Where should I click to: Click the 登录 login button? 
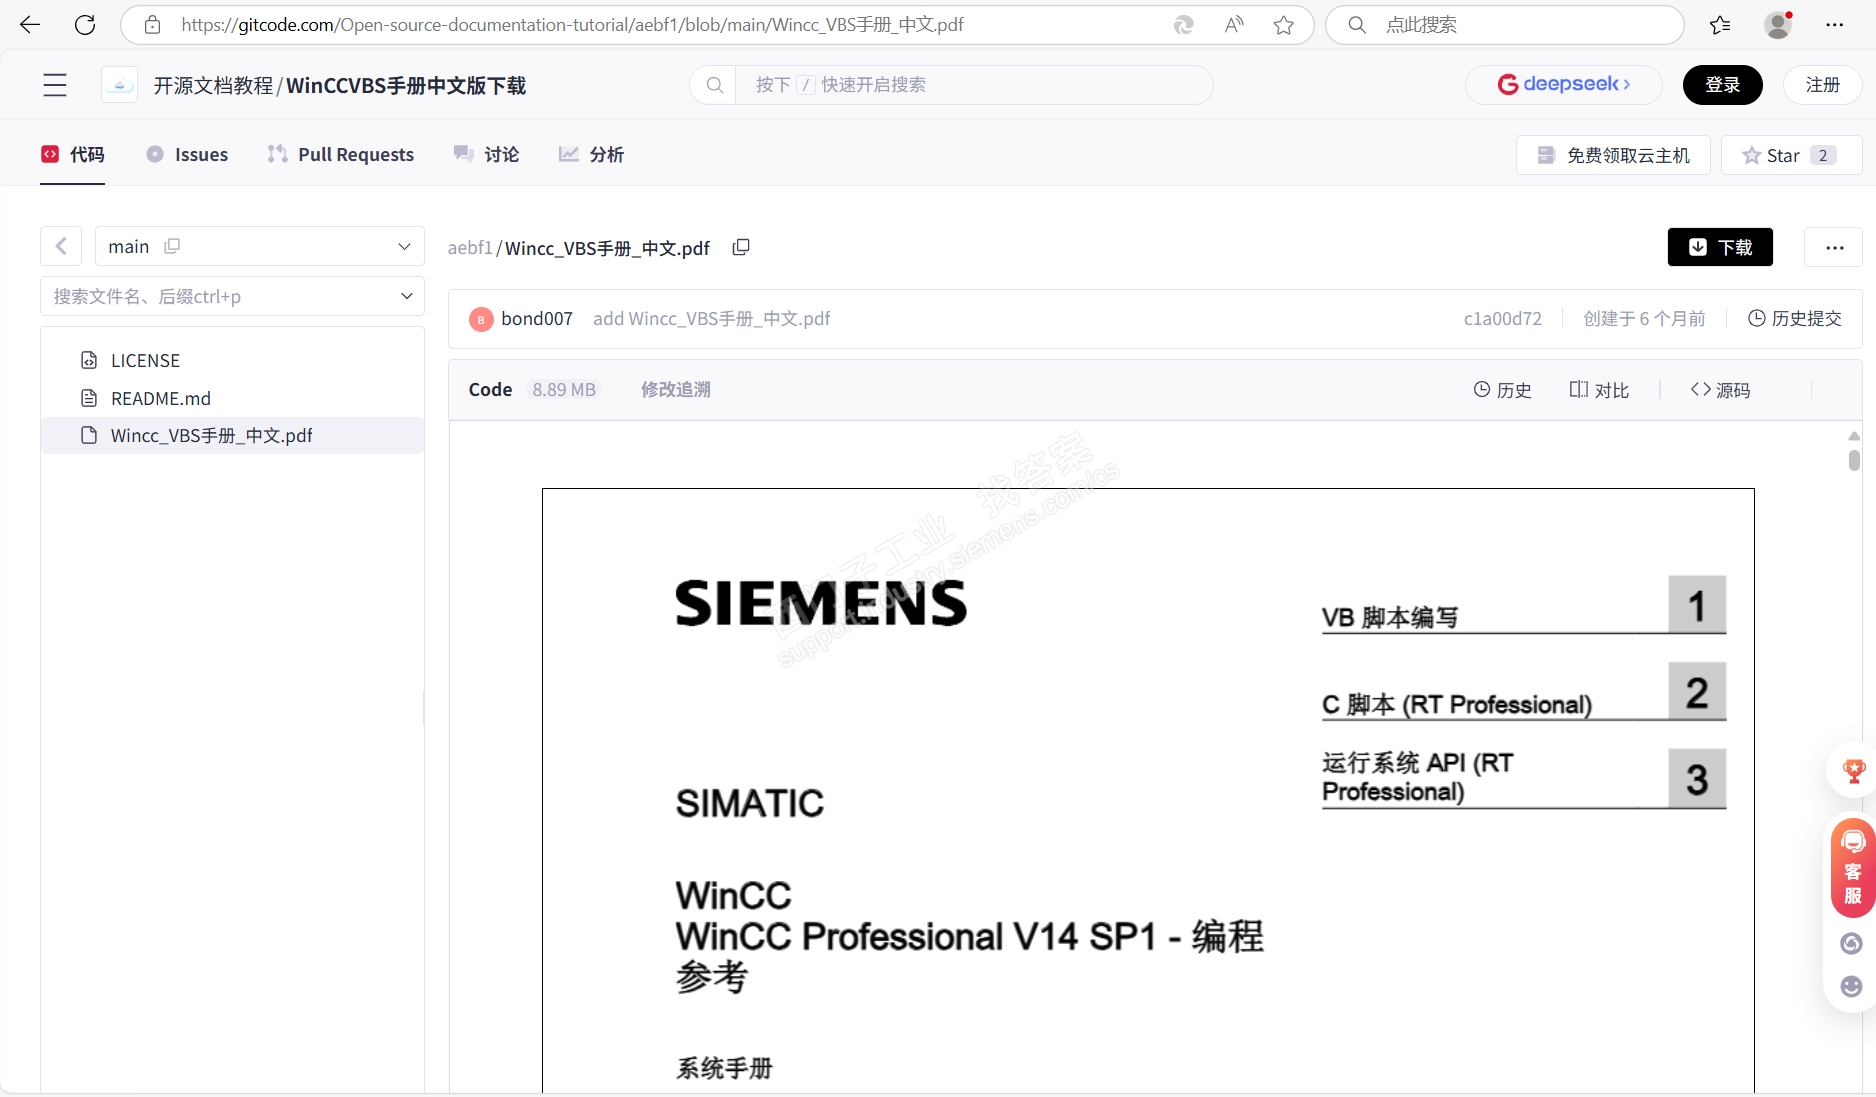point(1722,85)
